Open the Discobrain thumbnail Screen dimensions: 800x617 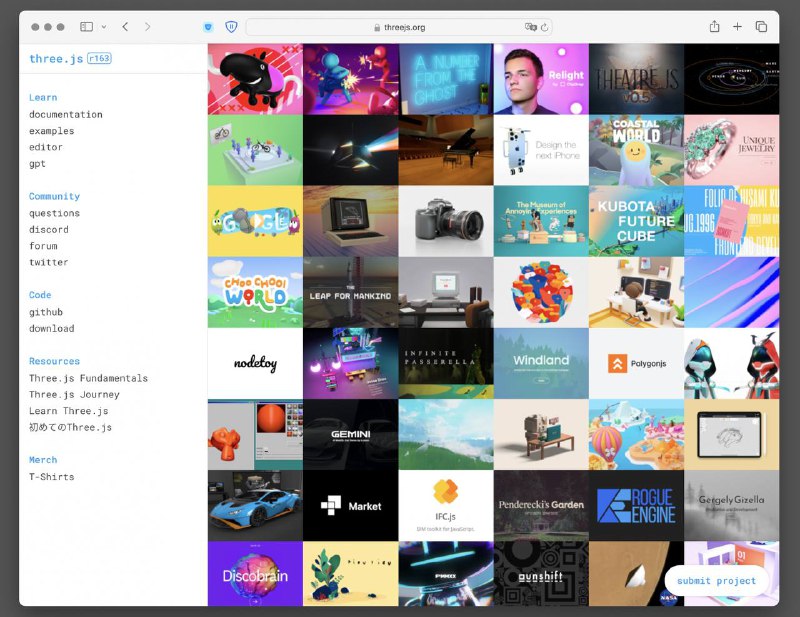click(x=255, y=574)
